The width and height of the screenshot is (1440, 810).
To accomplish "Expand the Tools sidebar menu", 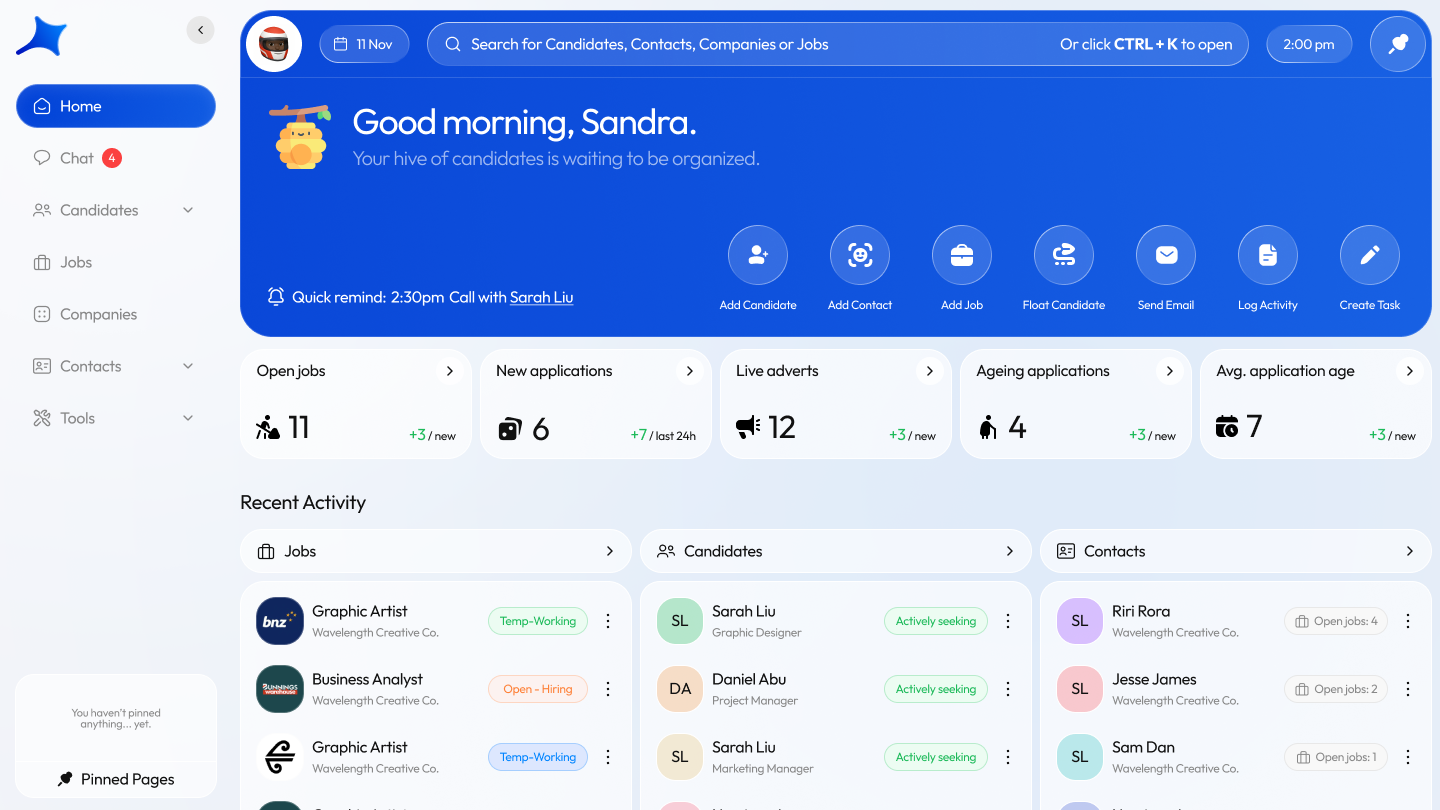I will tap(188, 418).
